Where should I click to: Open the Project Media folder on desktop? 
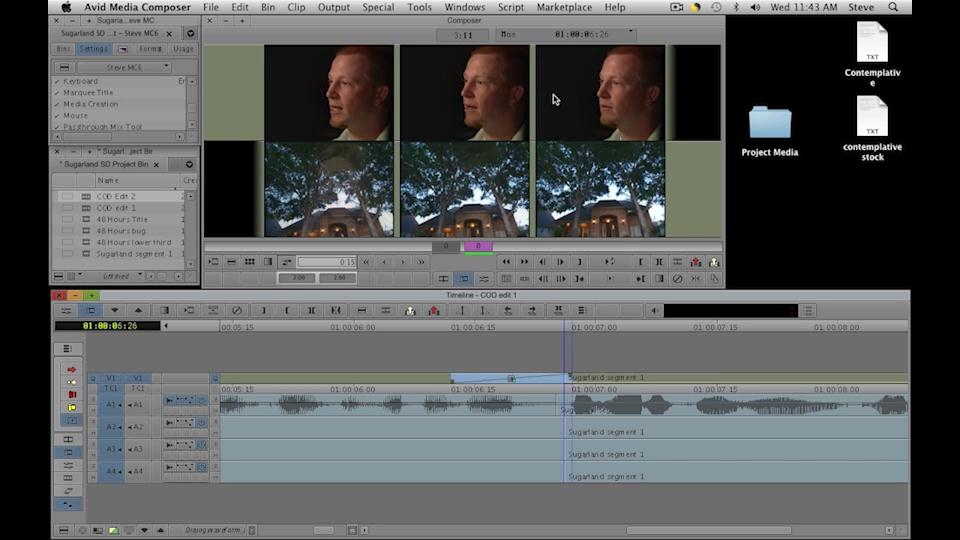coord(770,131)
